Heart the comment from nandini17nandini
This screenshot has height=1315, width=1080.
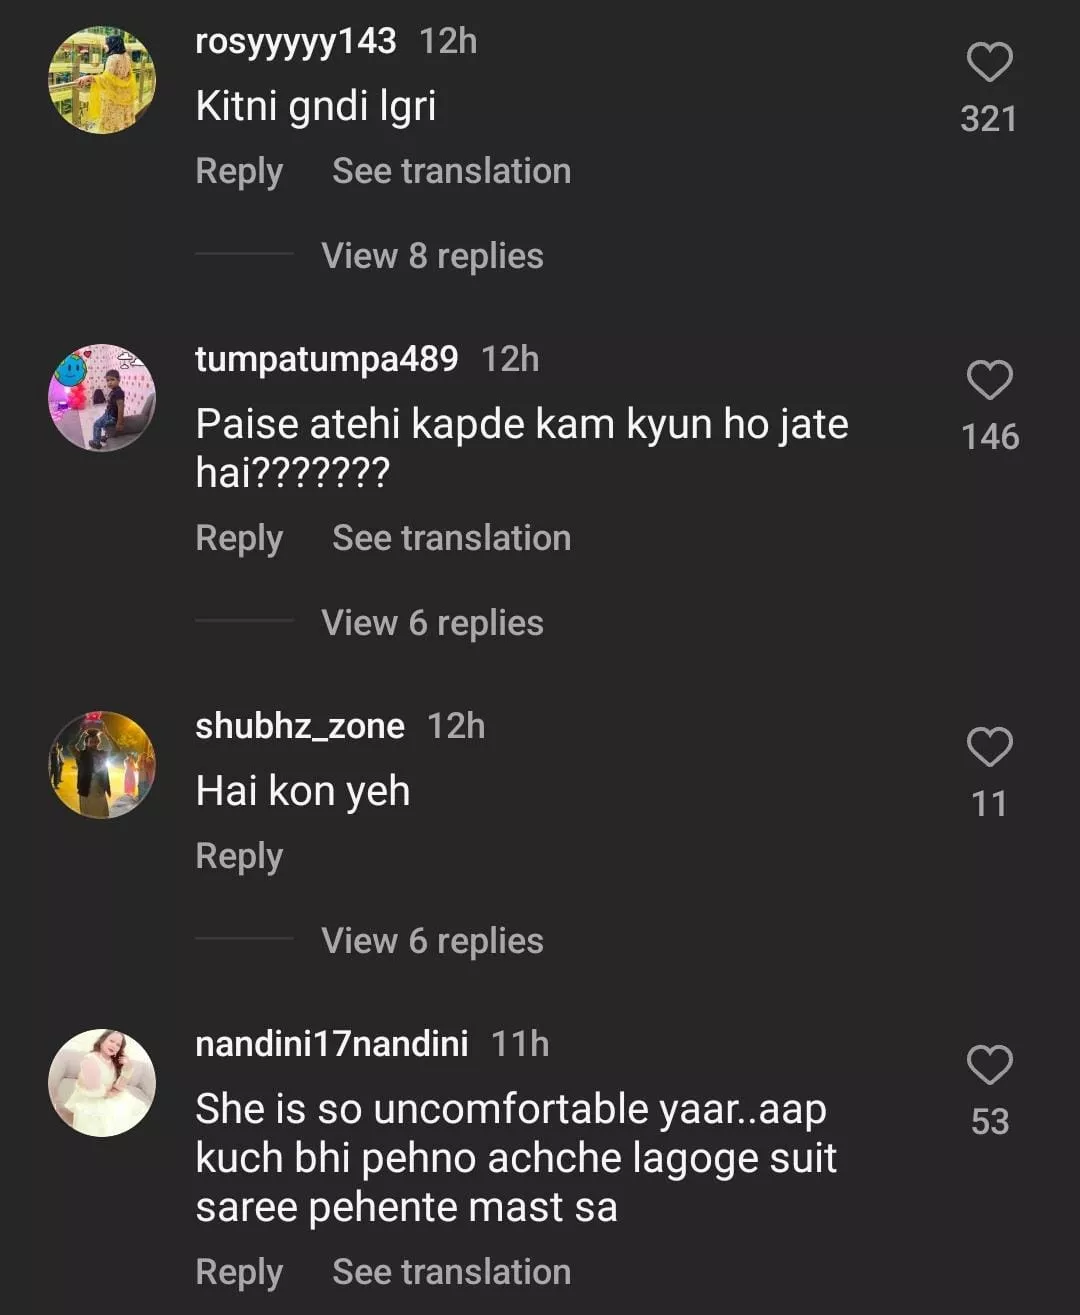(x=989, y=1066)
